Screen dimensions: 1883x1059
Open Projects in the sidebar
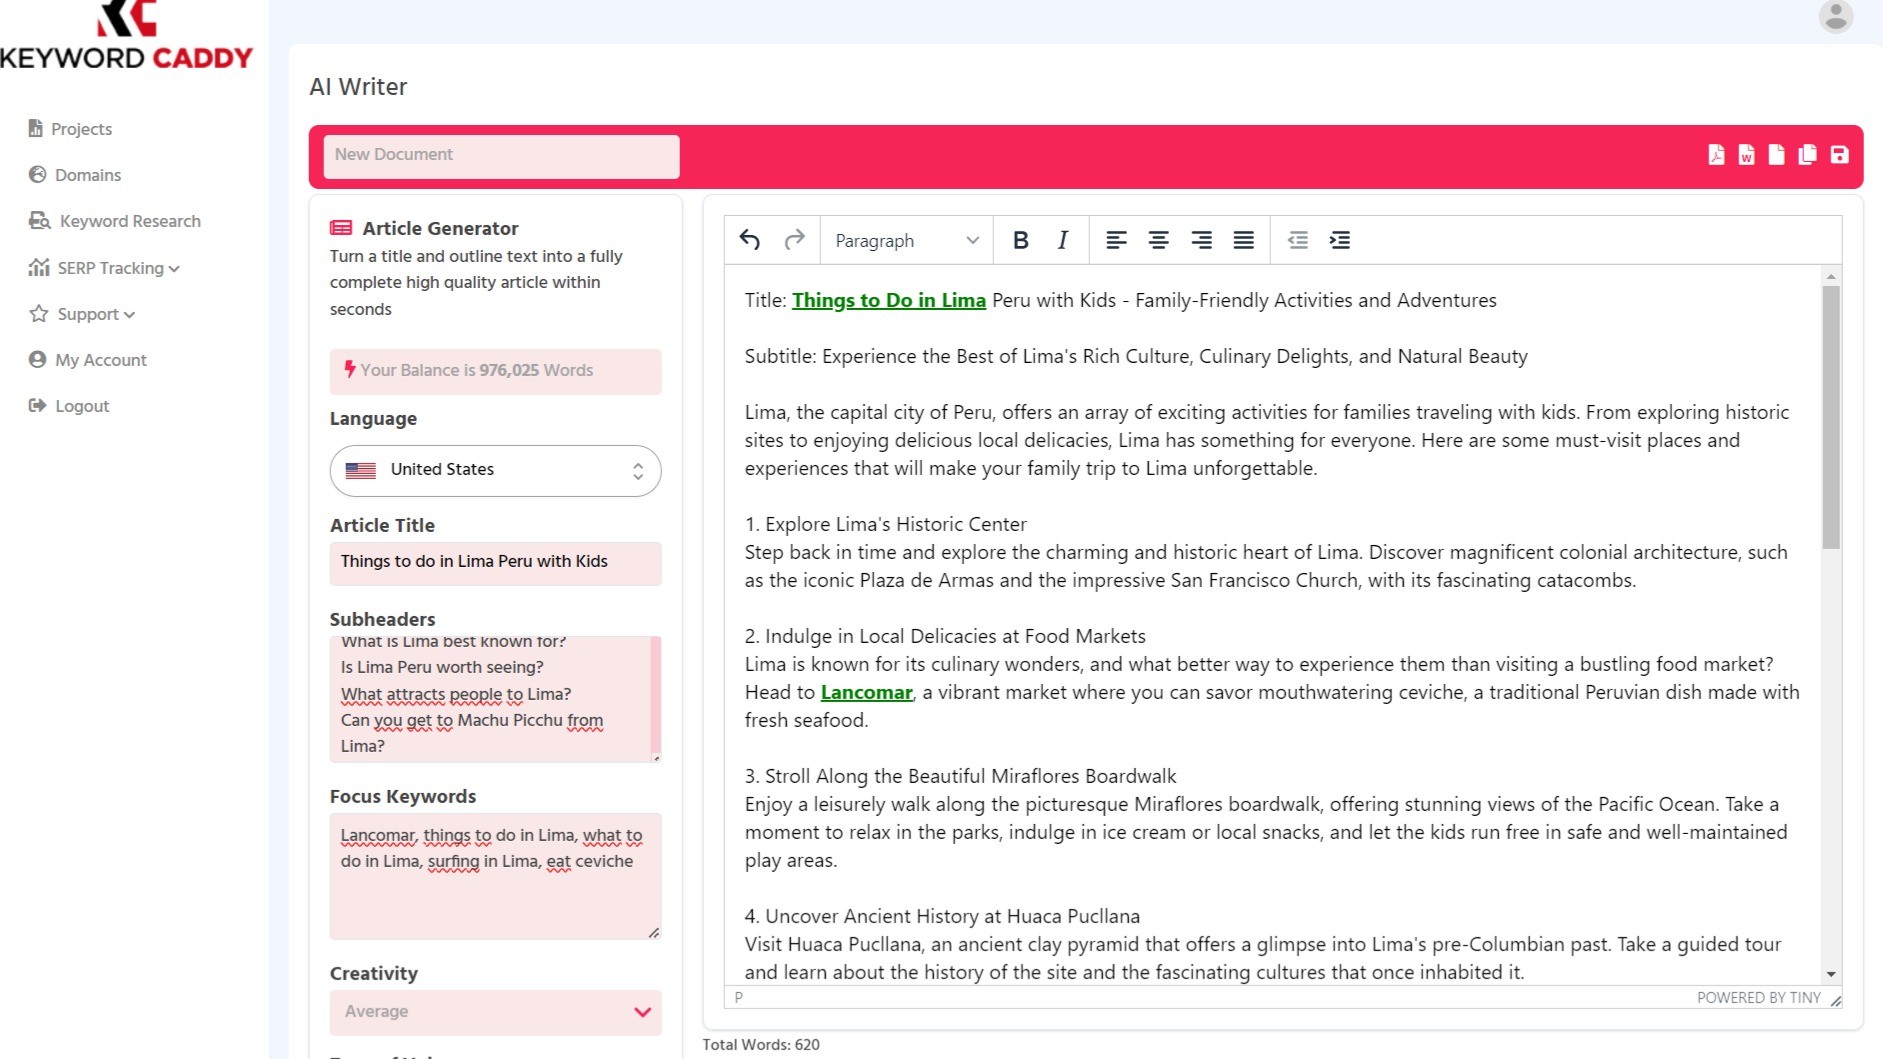[70, 129]
